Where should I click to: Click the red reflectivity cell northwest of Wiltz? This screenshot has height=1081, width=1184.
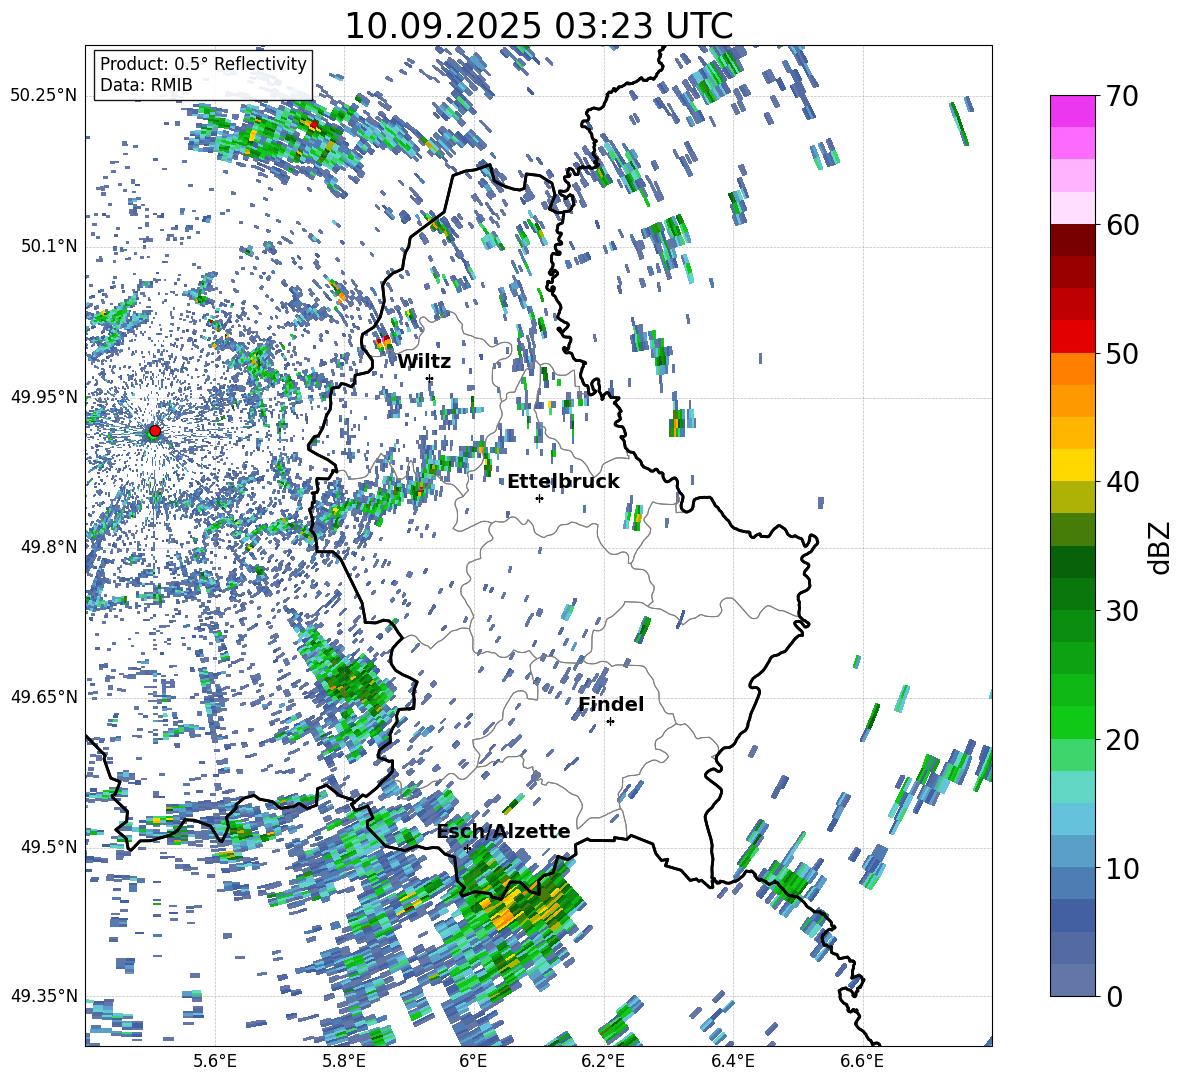384,342
